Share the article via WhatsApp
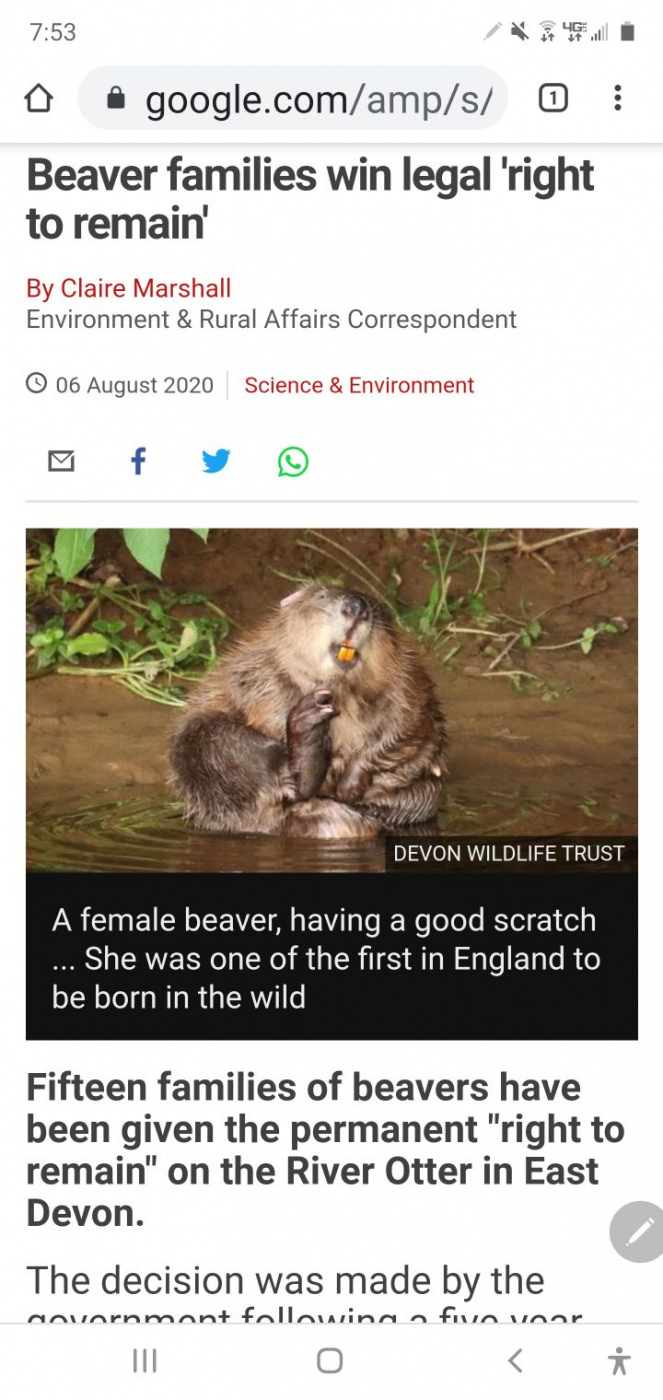 [293, 461]
